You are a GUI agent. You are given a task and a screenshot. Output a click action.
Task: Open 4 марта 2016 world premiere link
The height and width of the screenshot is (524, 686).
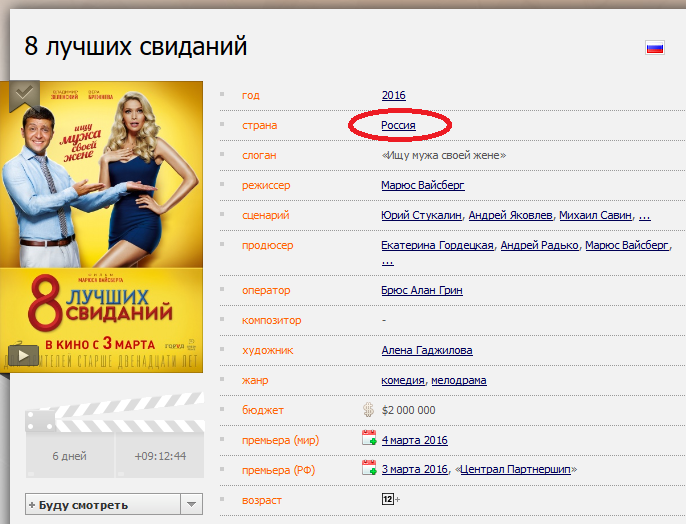coord(415,440)
